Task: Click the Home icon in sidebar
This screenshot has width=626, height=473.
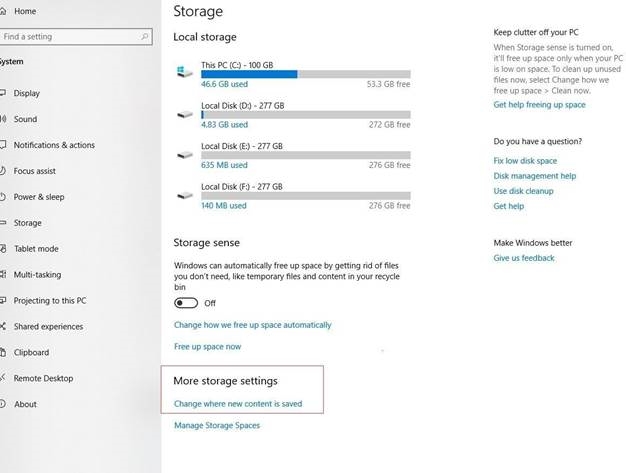Action: click(x=3, y=11)
